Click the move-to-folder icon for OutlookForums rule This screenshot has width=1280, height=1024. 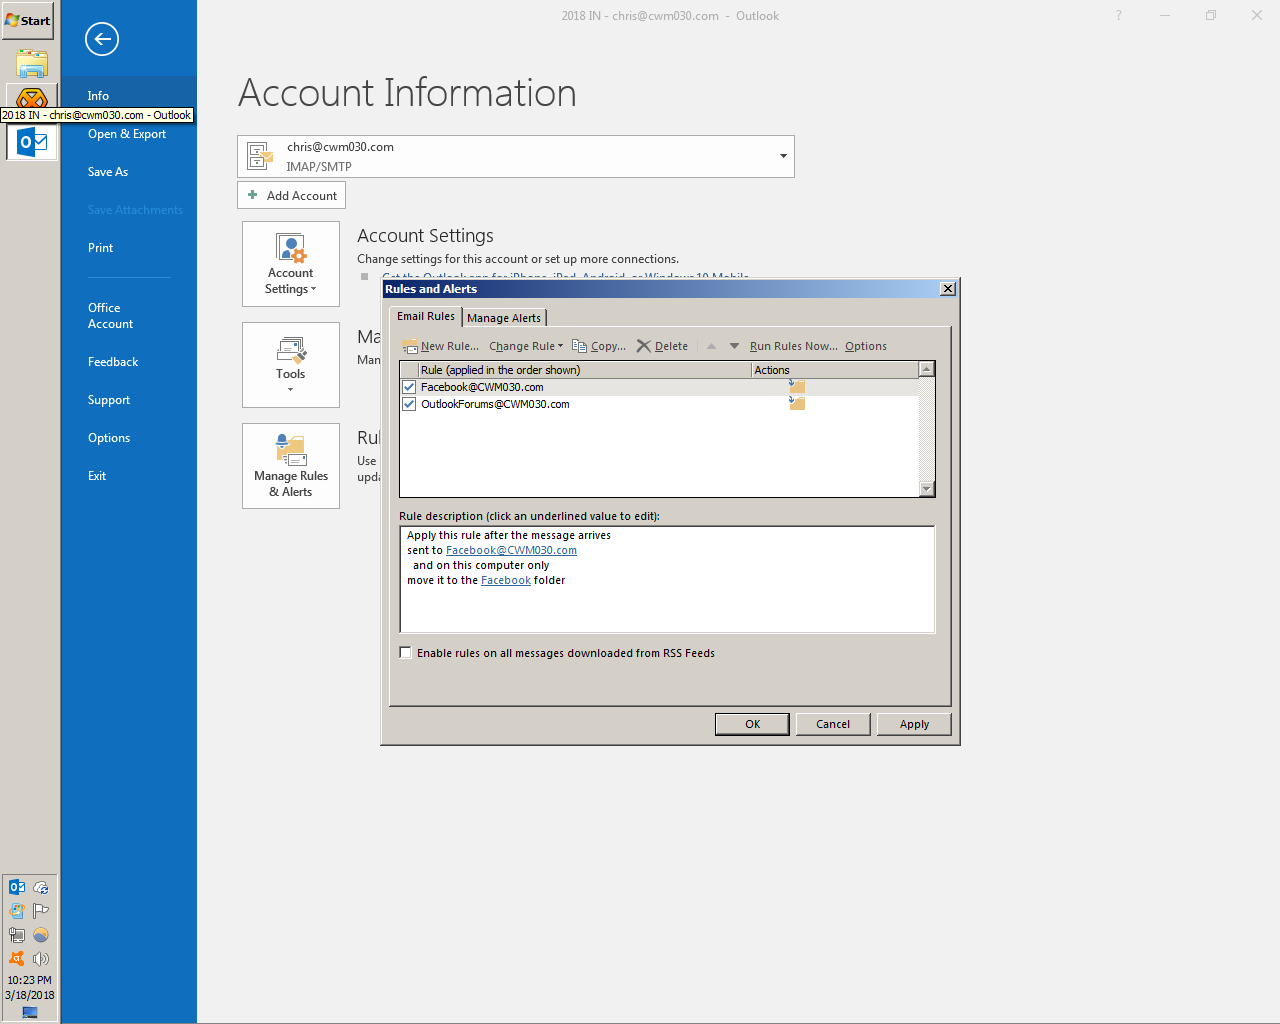pos(796,403)
